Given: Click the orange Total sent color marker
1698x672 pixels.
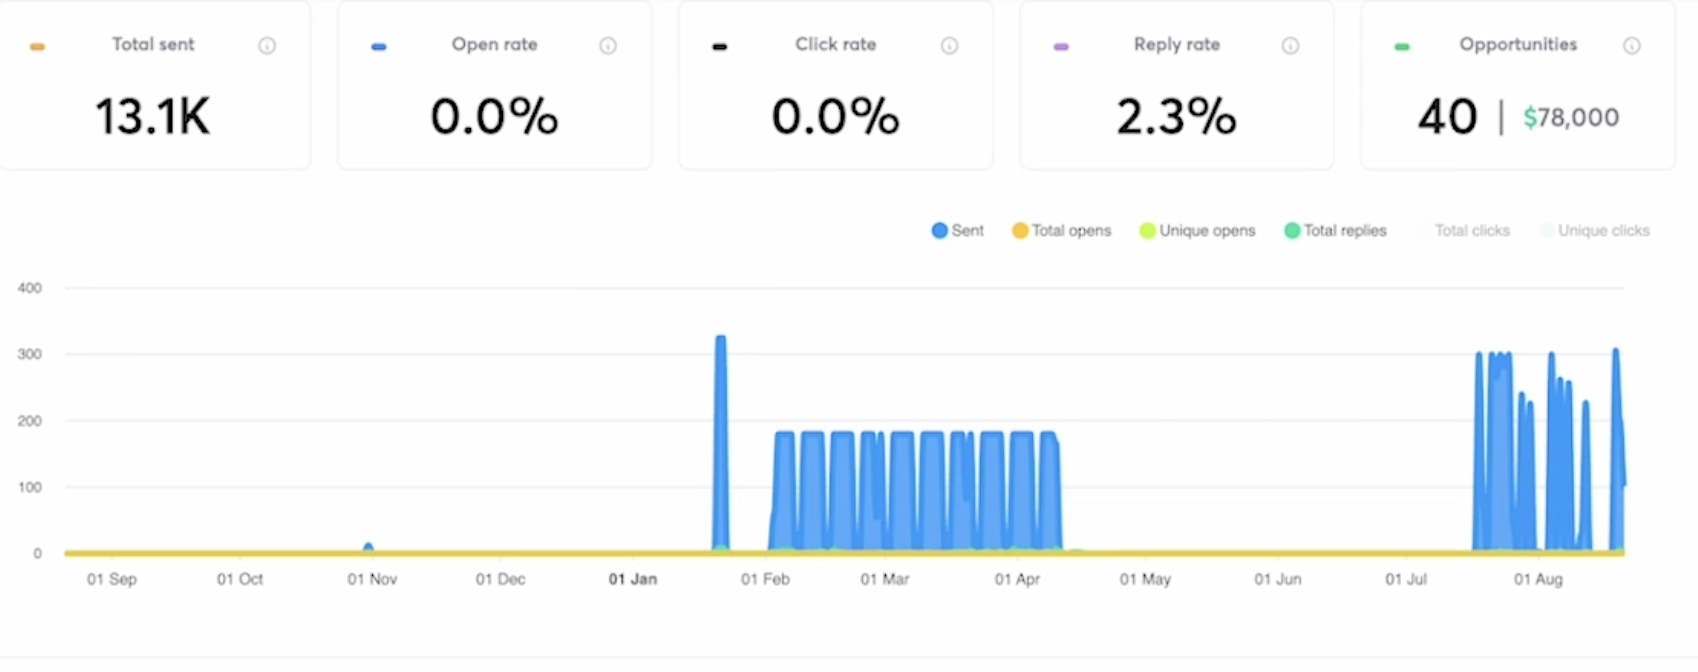Looking at the screenshot, I should click(x=37, y=47).
